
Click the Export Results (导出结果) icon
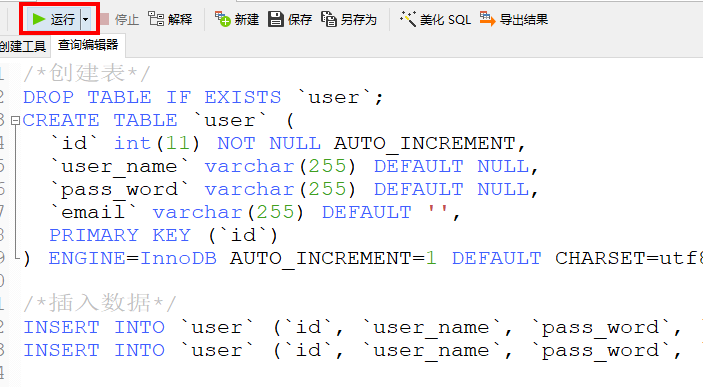click(x=487, y=19)
